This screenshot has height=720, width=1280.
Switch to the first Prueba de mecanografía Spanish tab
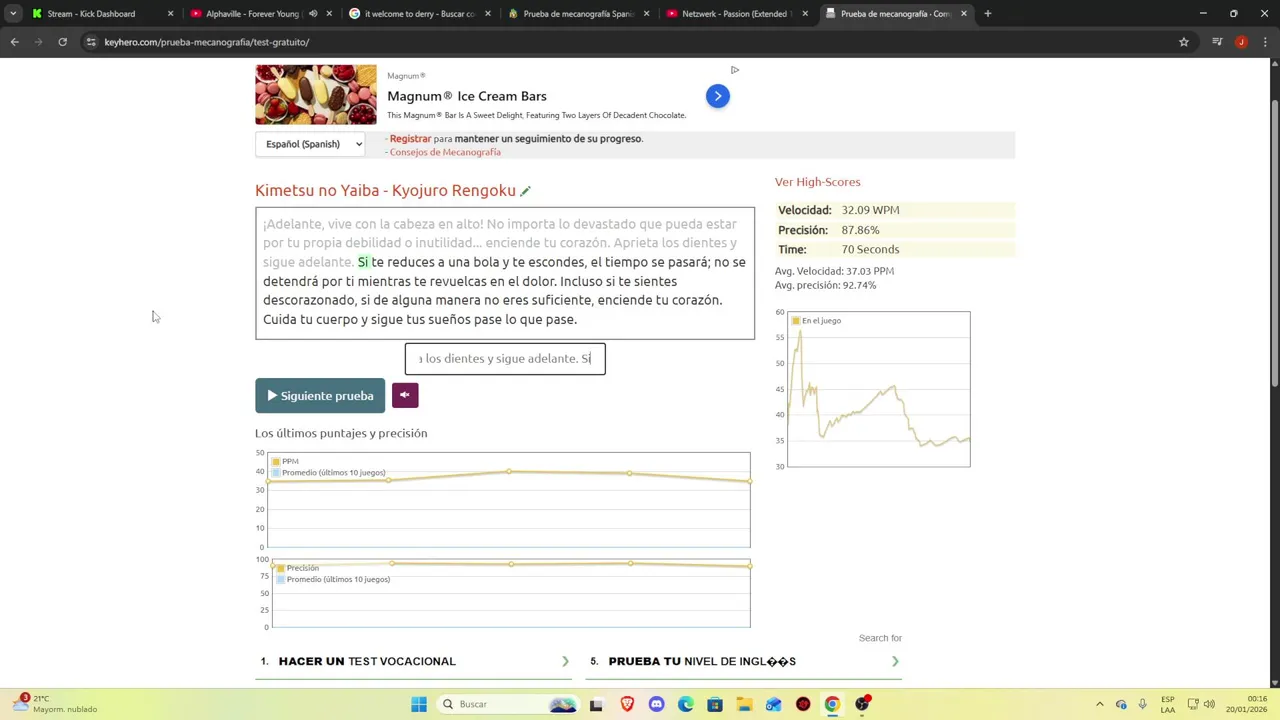click(578, 14)
